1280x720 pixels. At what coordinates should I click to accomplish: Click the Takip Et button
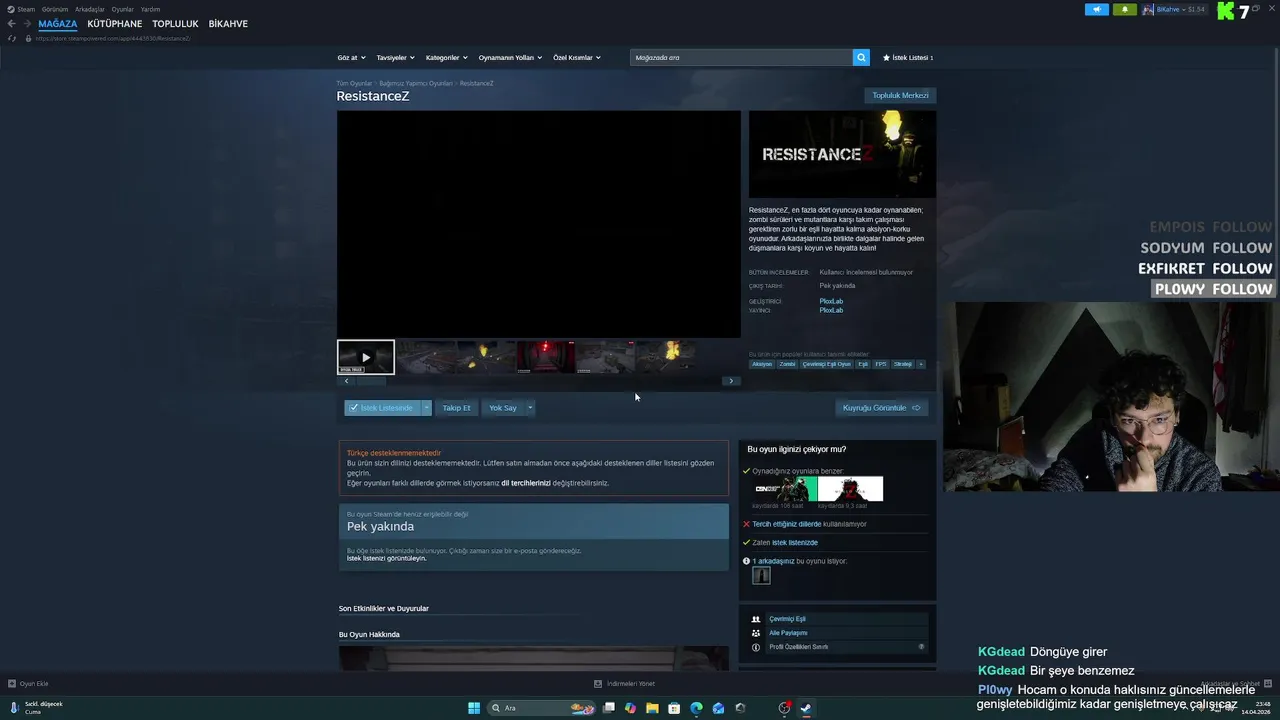point(456,408)
